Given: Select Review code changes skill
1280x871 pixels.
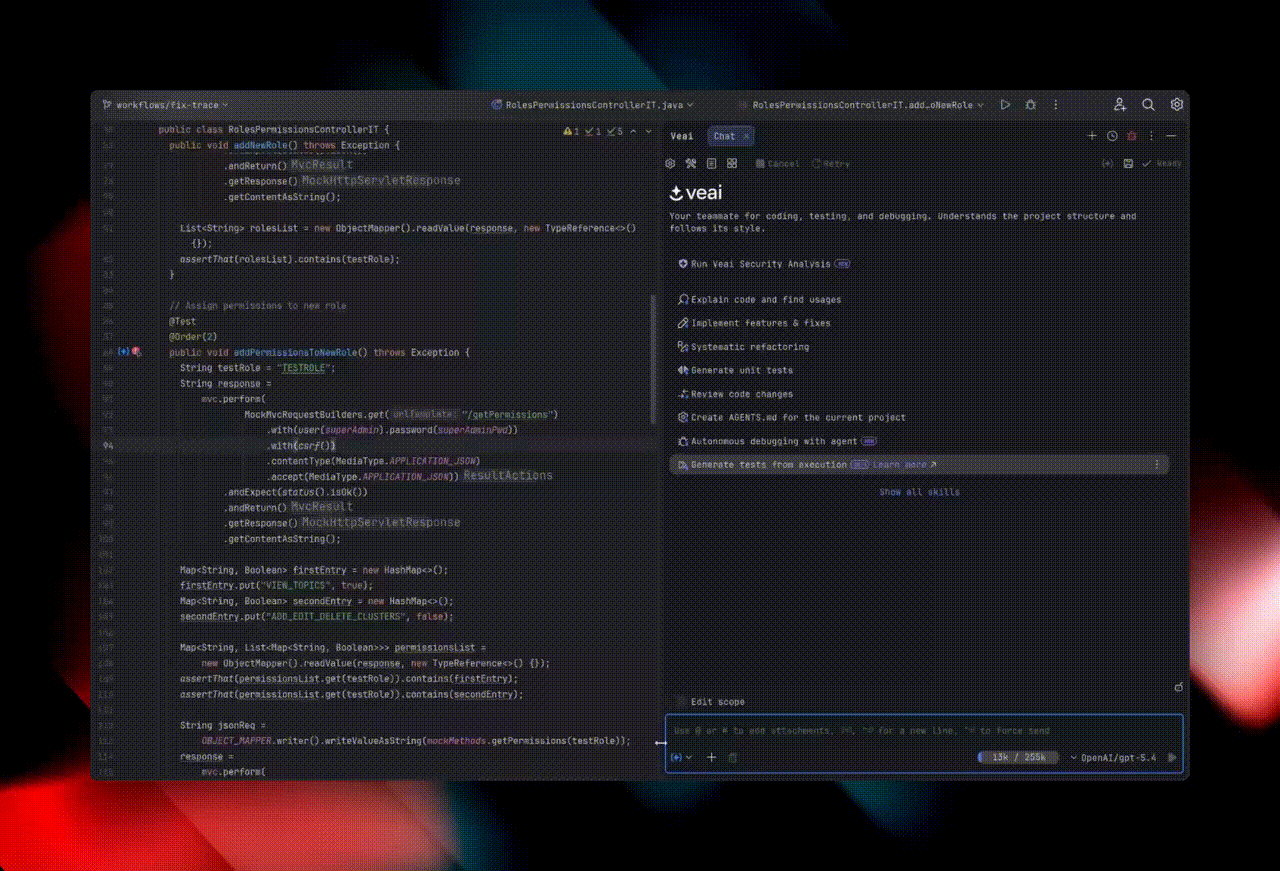Looking at the screenshot, I should (x=735, y=394).
